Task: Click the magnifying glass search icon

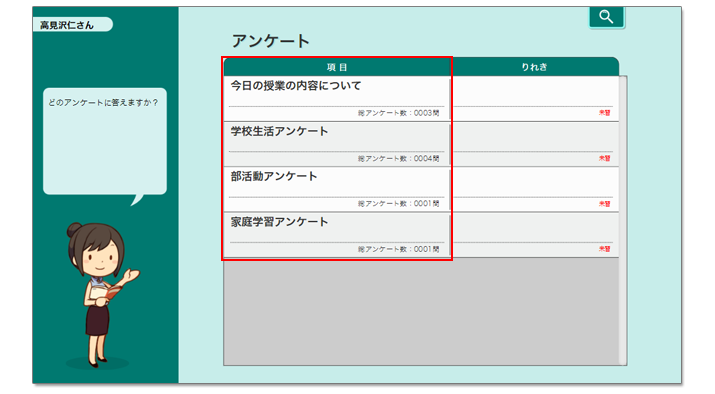Action: tap(606, 17)
